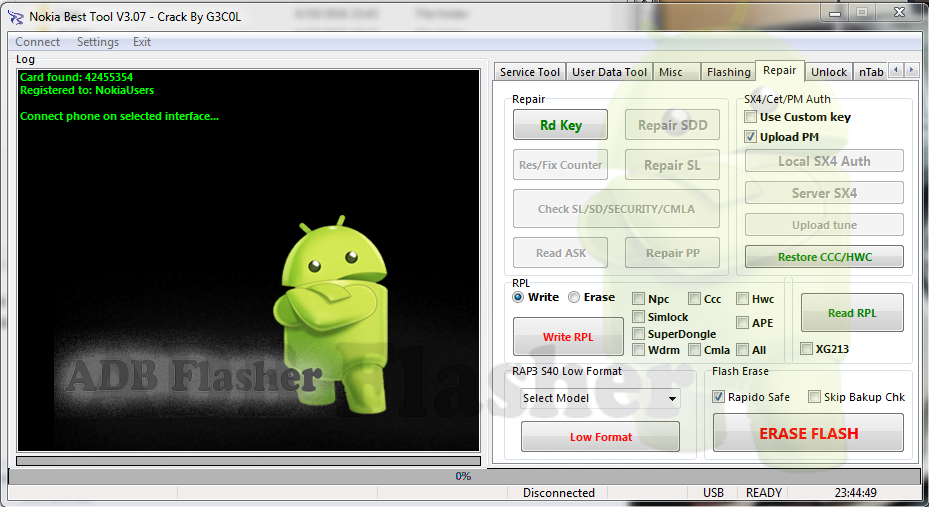
Task: Tick the SuperDongle checkbox
Action: point(639,334)
